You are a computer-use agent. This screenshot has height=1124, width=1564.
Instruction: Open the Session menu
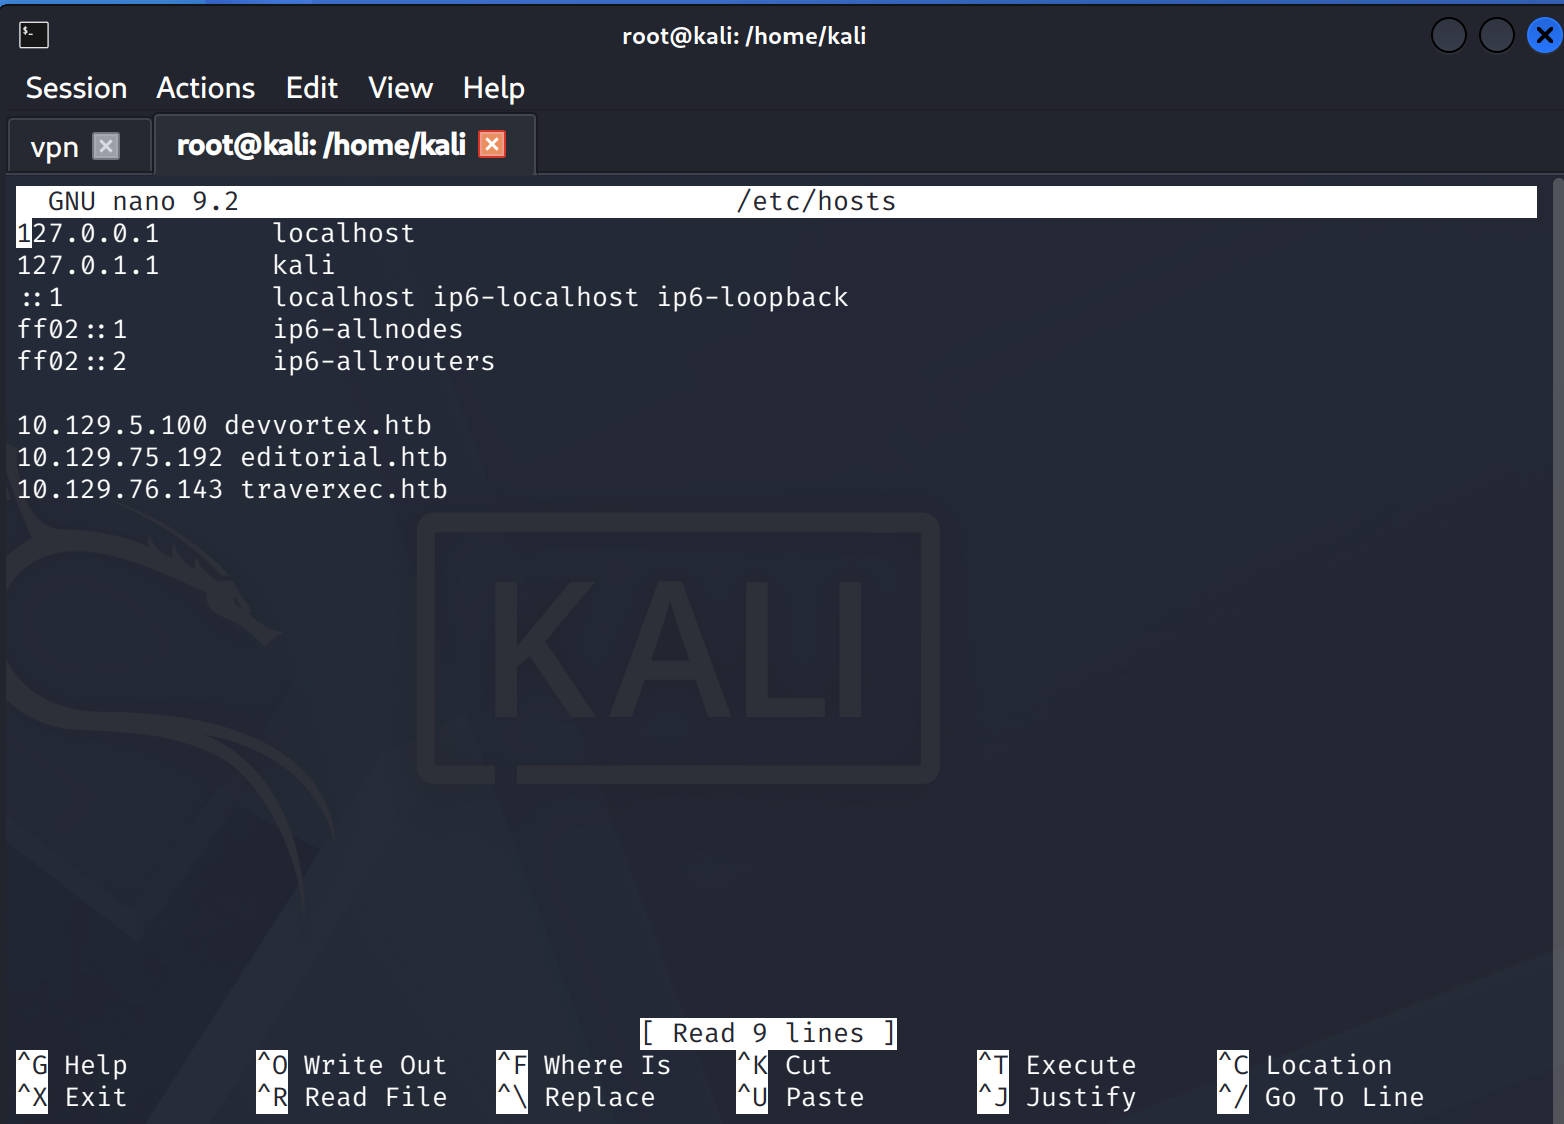click(x=76, y=88)
